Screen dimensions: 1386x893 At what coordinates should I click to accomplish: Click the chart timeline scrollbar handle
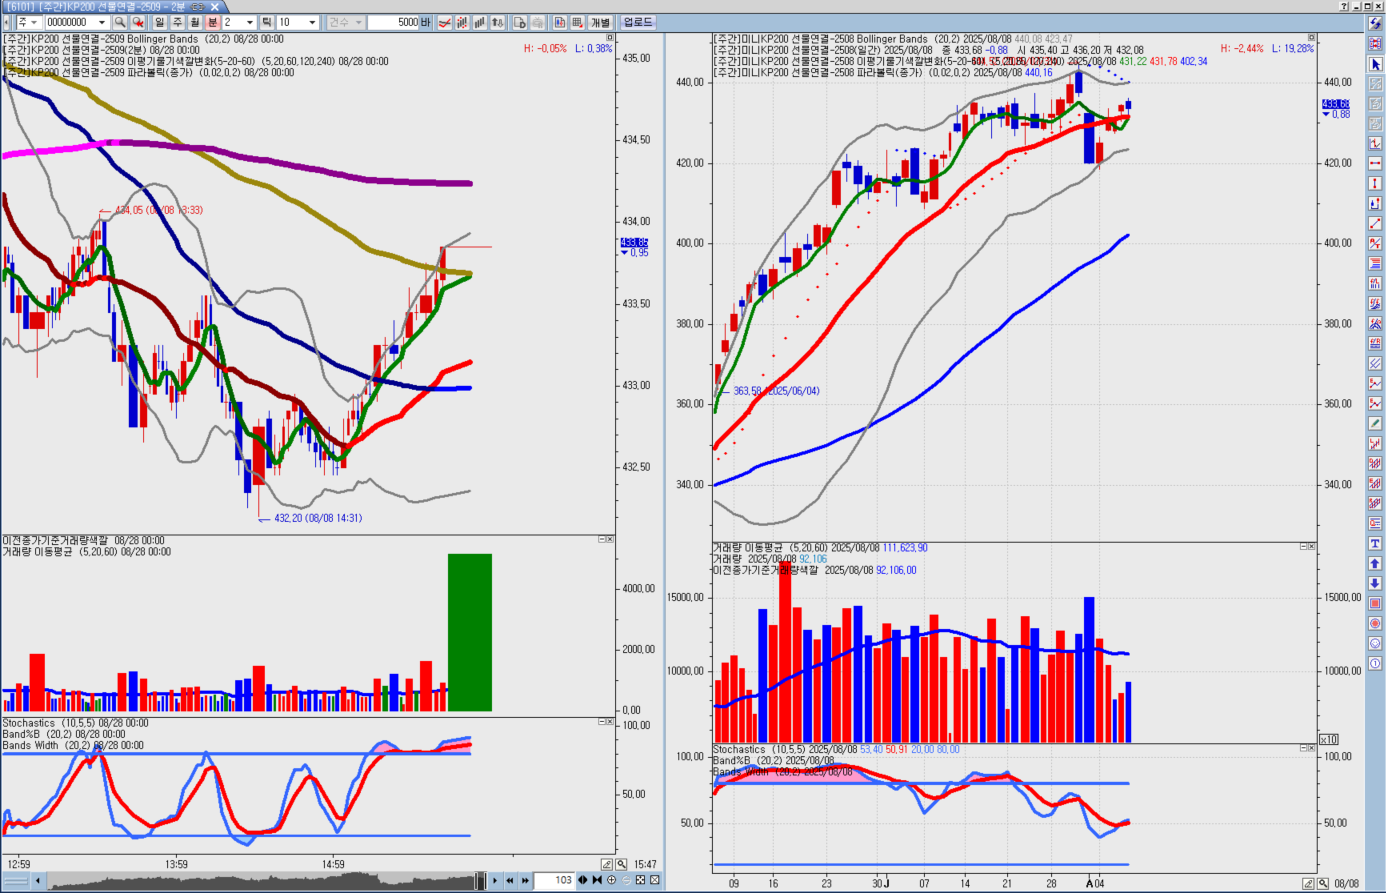(x=480, y=881)
